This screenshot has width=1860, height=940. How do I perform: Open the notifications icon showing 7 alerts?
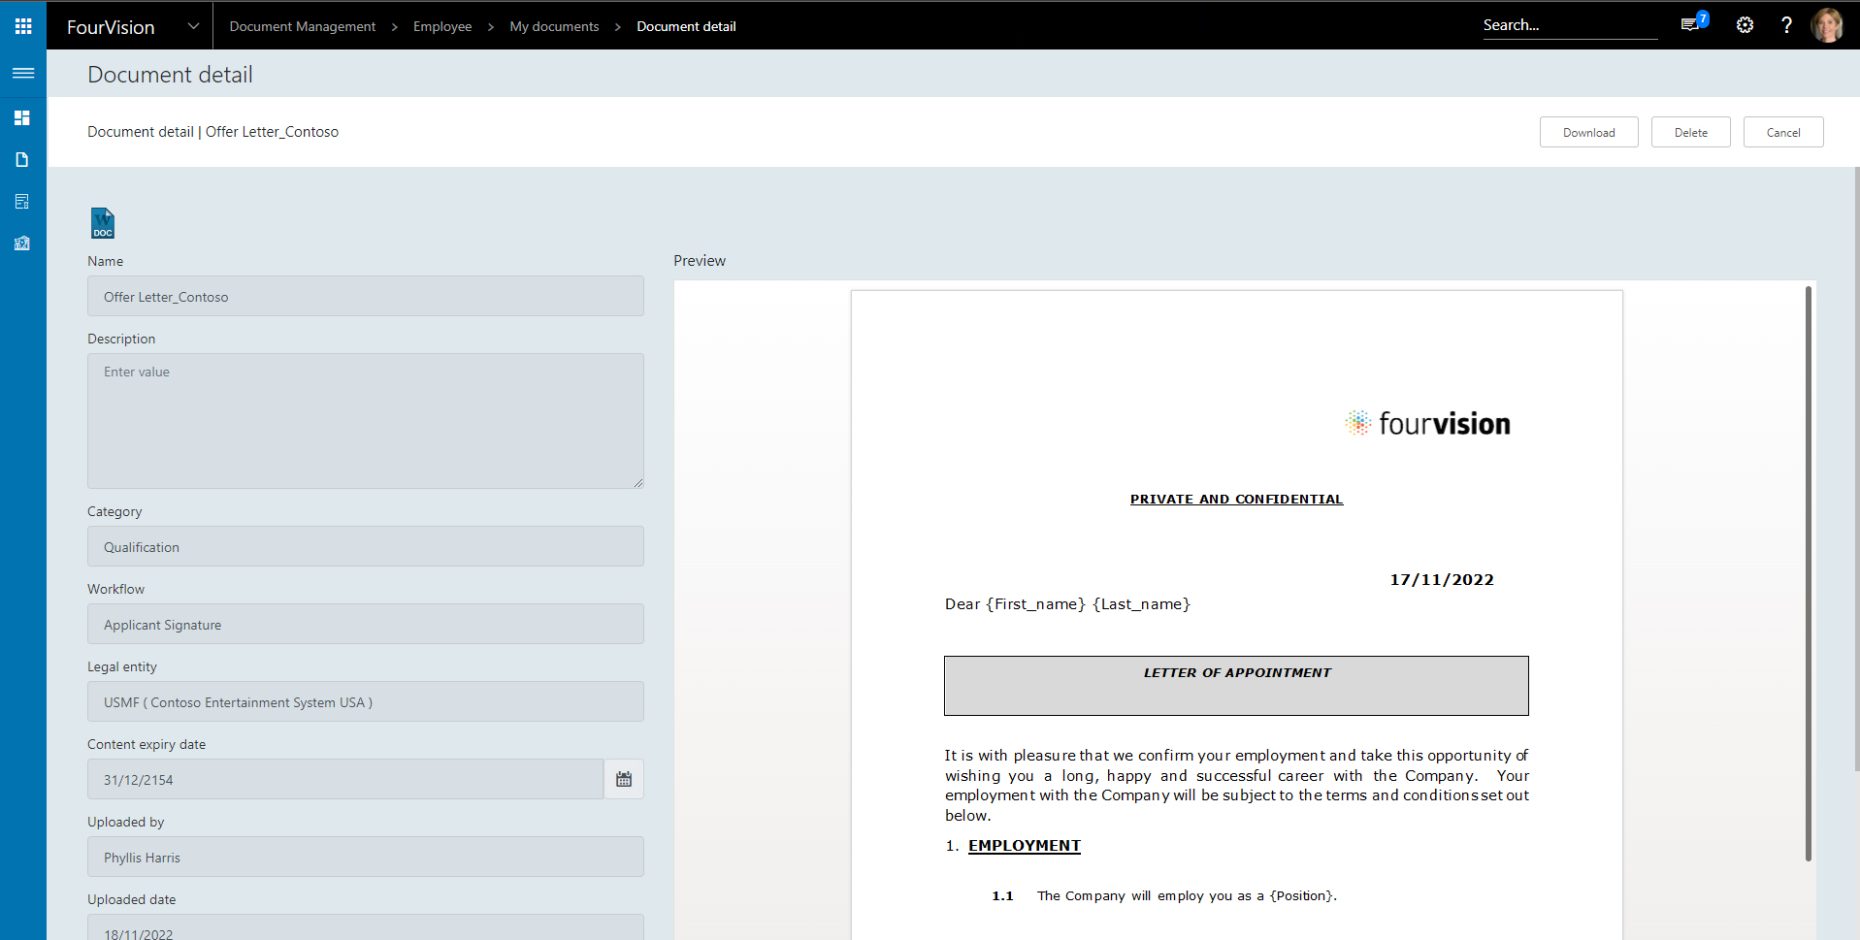1689,24
